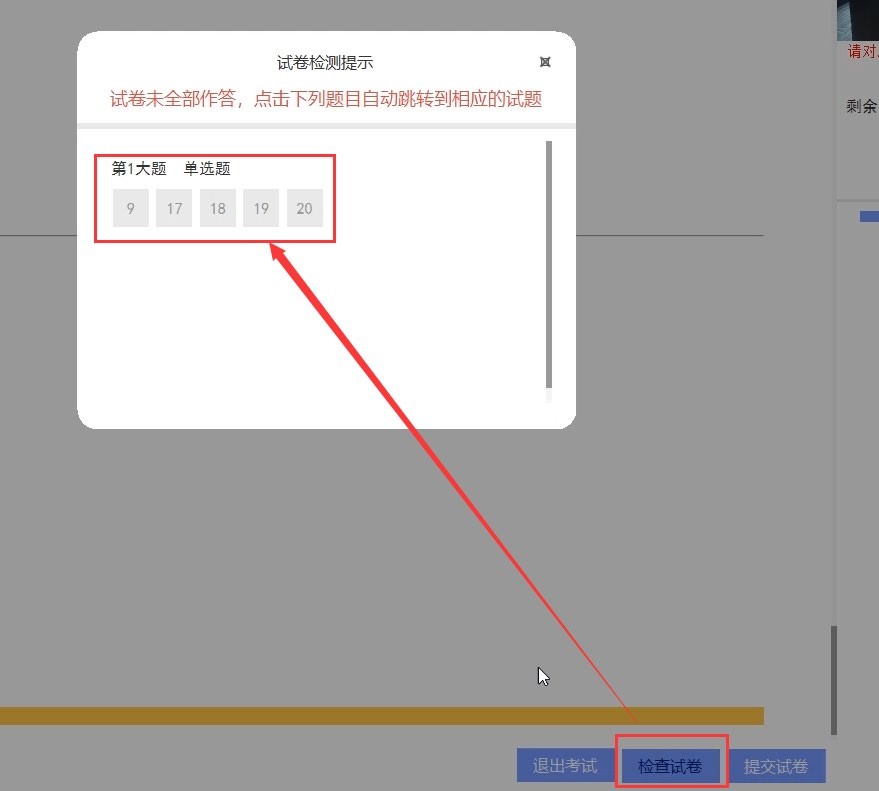Select question number 18 box
This screenshot has width=879, height=791.
click(218, 209)
